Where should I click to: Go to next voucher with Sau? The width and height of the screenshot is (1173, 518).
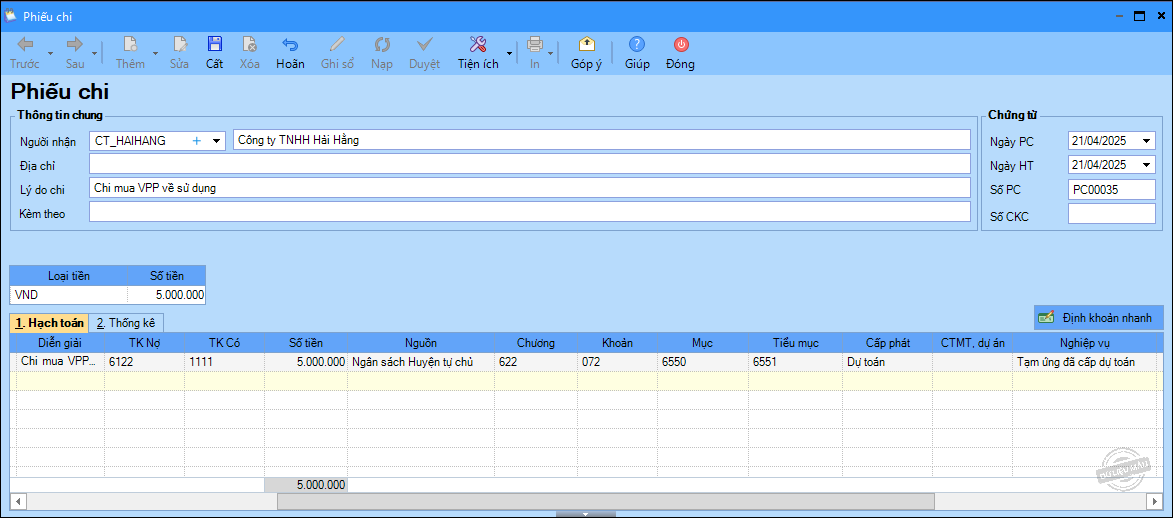coord(75,52)
